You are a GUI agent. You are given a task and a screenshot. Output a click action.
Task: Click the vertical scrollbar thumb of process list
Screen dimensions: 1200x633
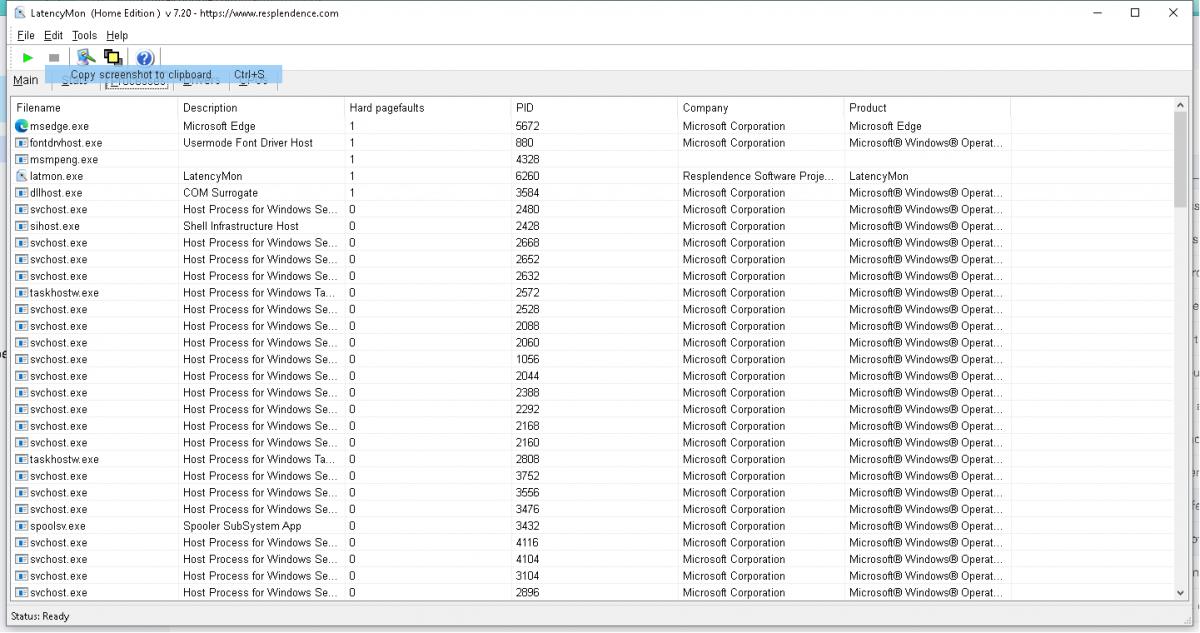tap(1182, 160)
